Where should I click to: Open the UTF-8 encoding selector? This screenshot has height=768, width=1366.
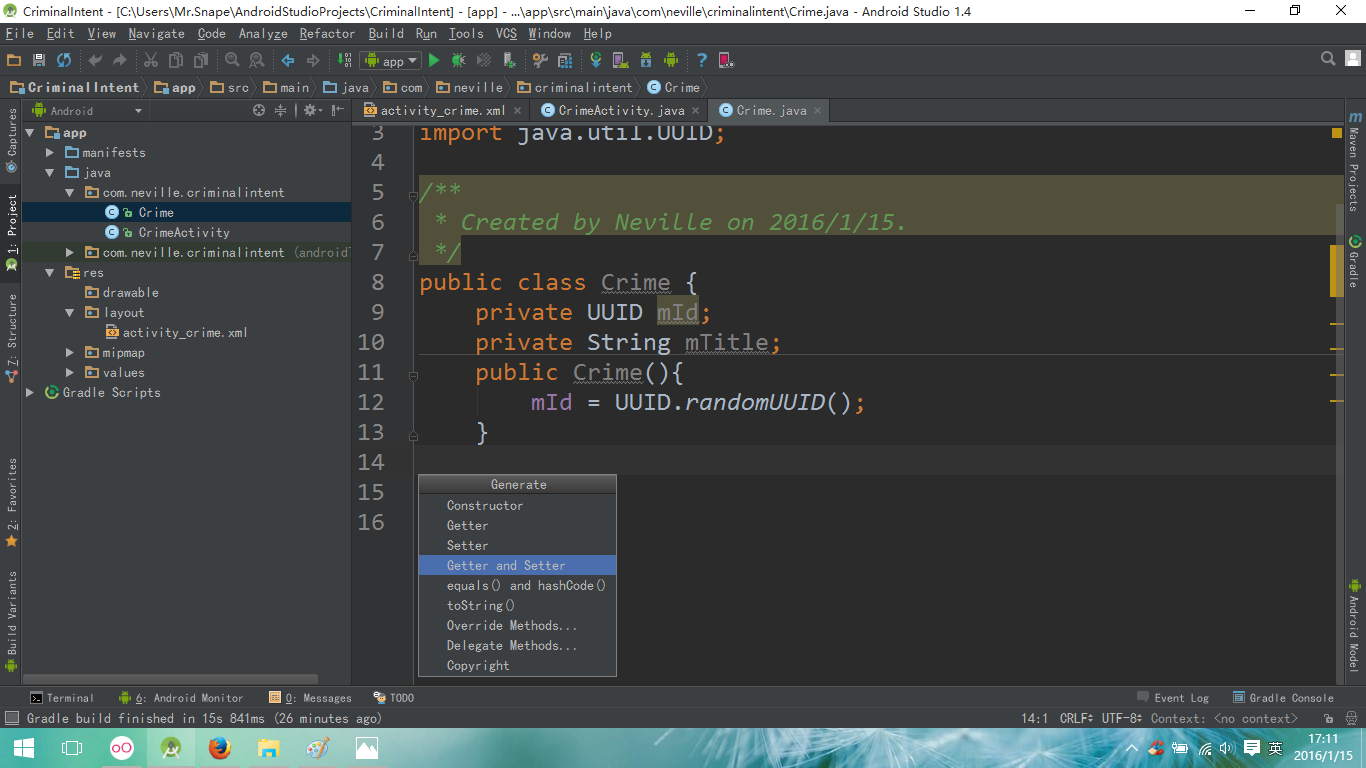tap(1122, 718)
